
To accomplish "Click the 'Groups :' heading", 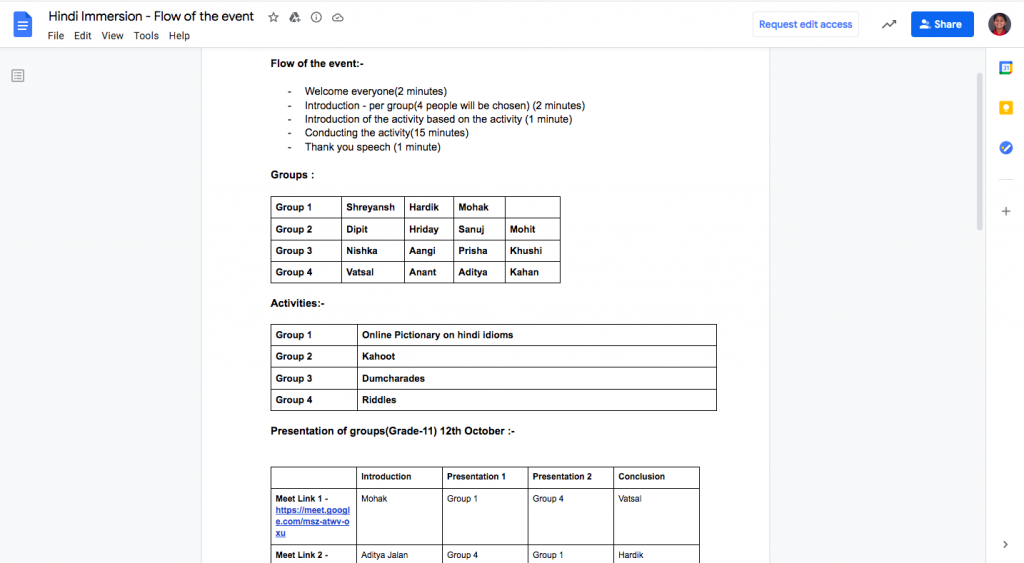I will [x=292, y=174].
